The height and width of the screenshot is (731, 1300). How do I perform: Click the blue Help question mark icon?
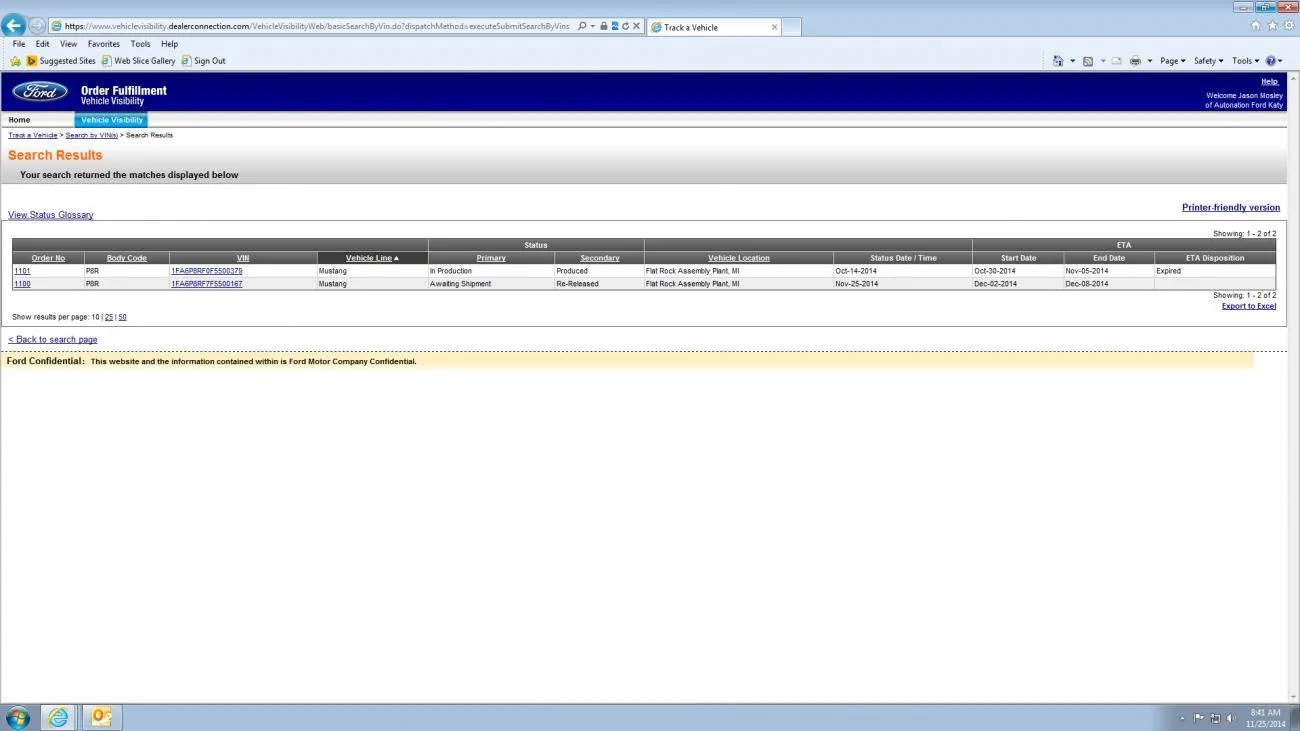(x=1271, y=61)
